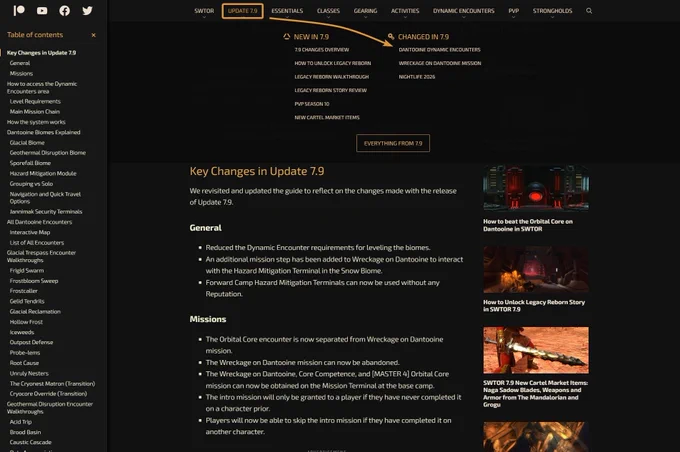Open PVP Season 10 link
This screenshot has height=452, width=680.
312,104
